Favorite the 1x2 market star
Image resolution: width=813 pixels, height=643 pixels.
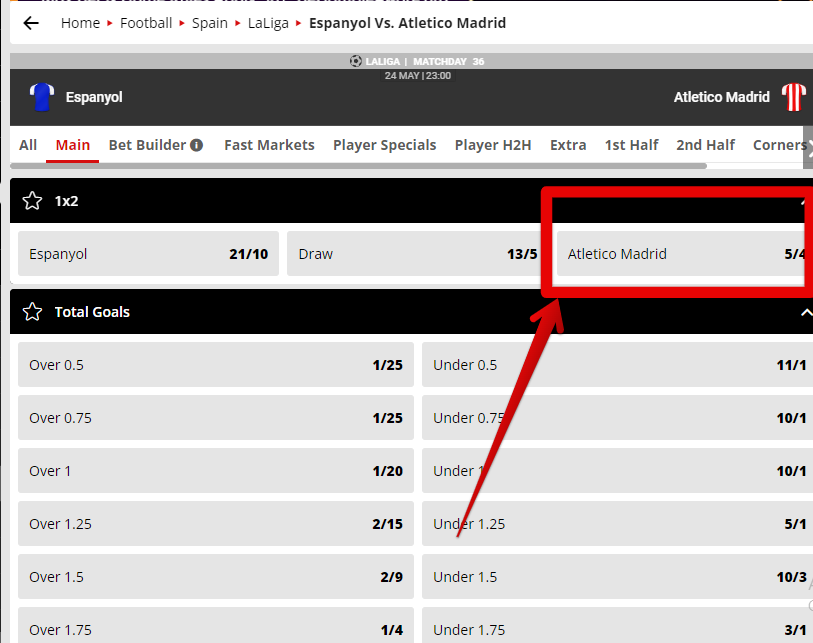(32, 201)
